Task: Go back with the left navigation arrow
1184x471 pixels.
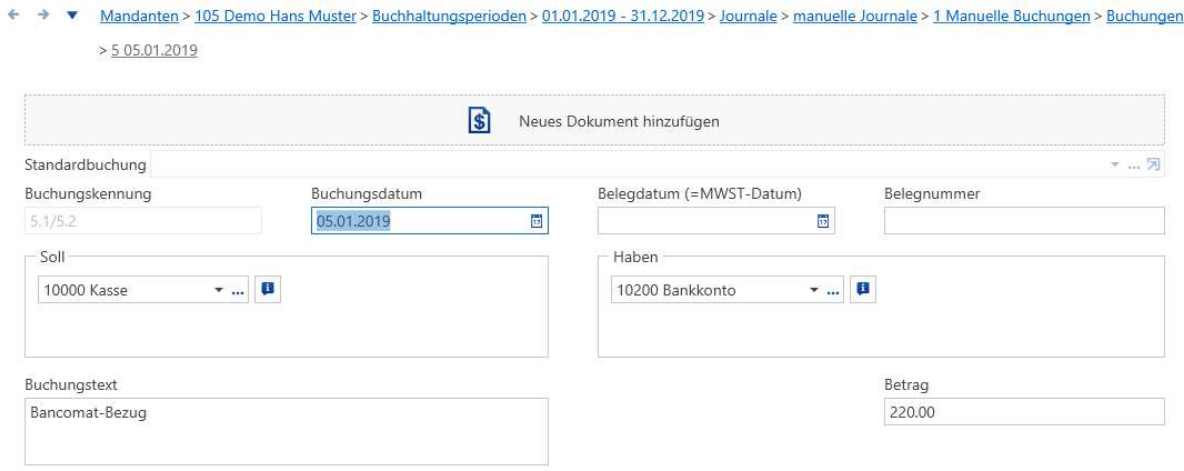Action: pos(13,14)
